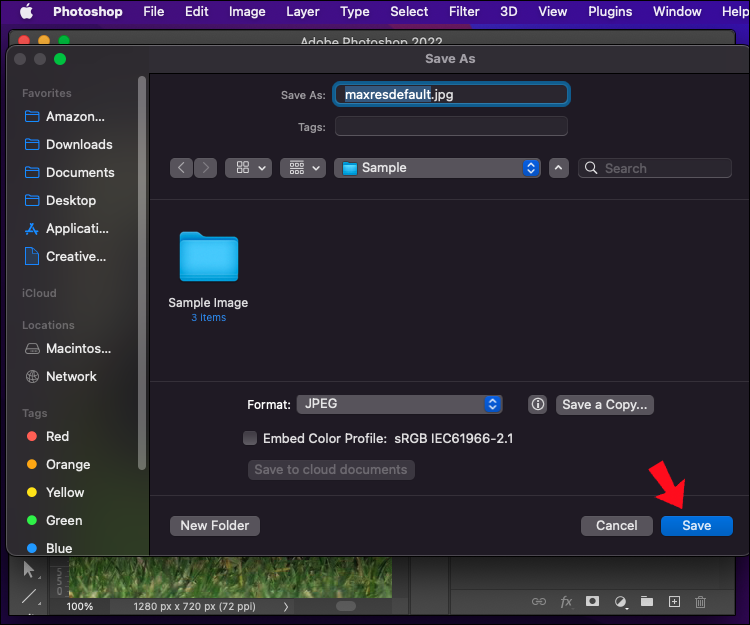Open the icon view options dropdown
This screenshot has height=625, width=750.
point(249,168)
